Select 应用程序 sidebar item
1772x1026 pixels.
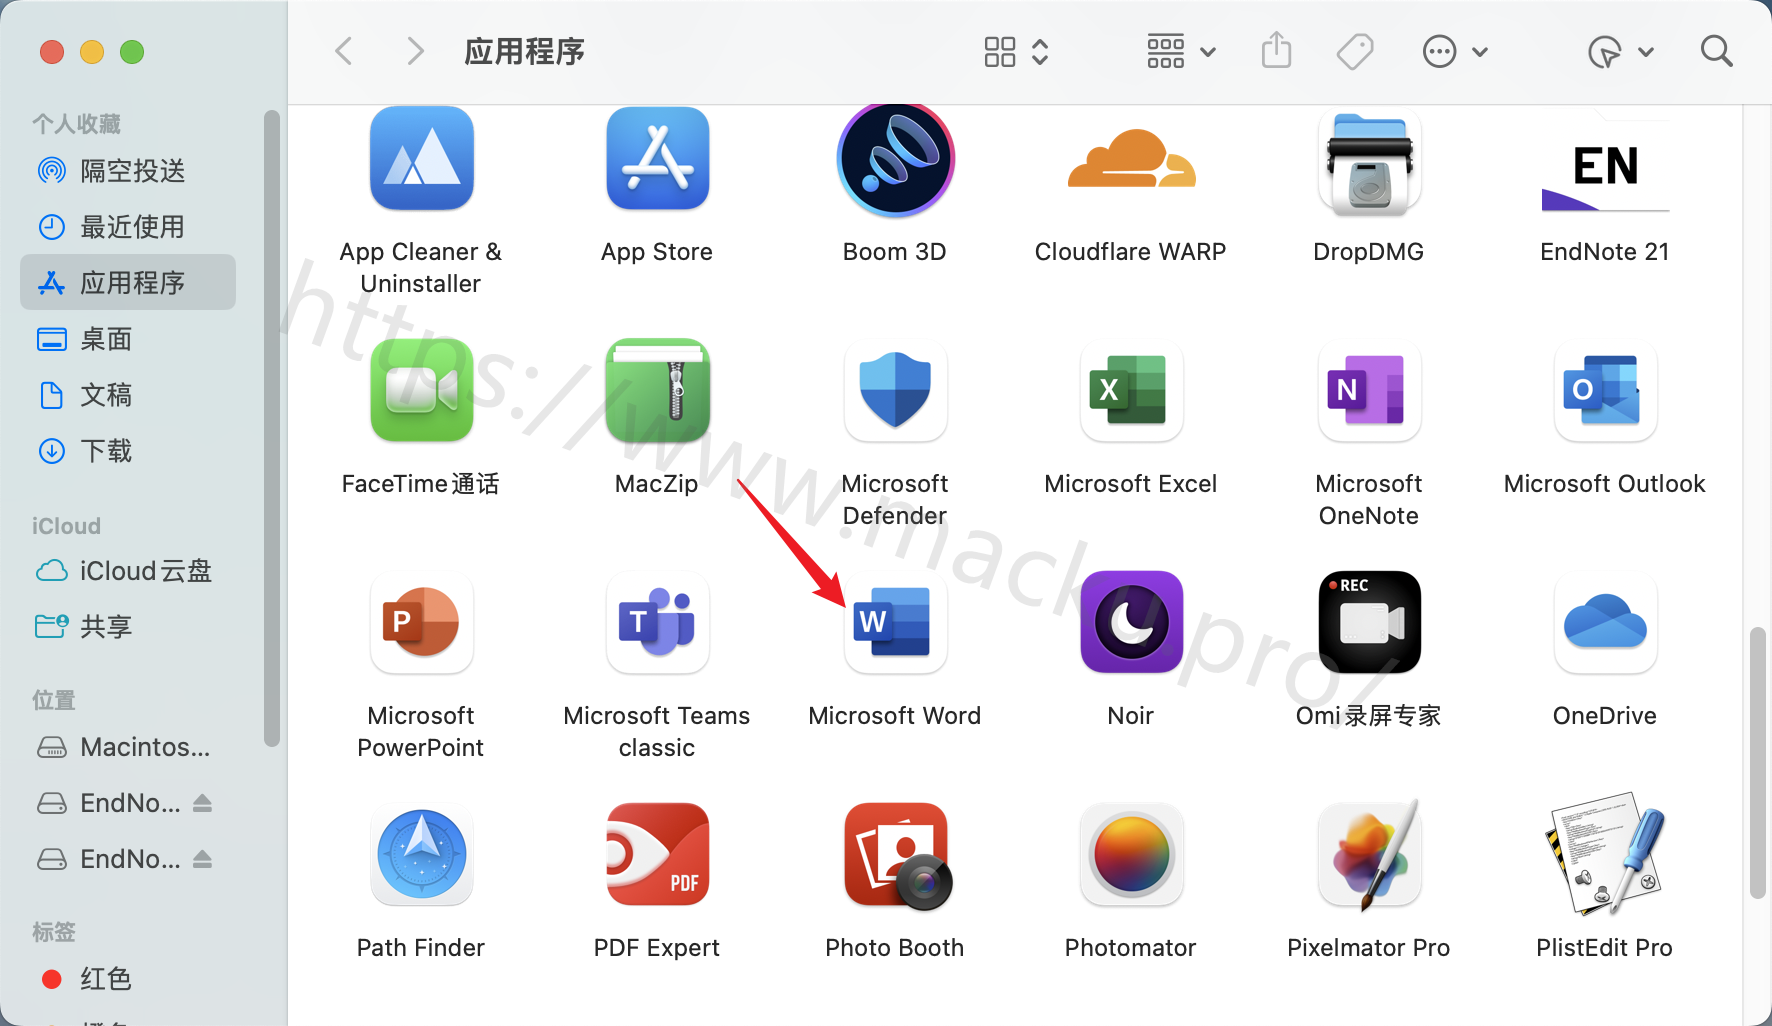[x=128, y=283]
